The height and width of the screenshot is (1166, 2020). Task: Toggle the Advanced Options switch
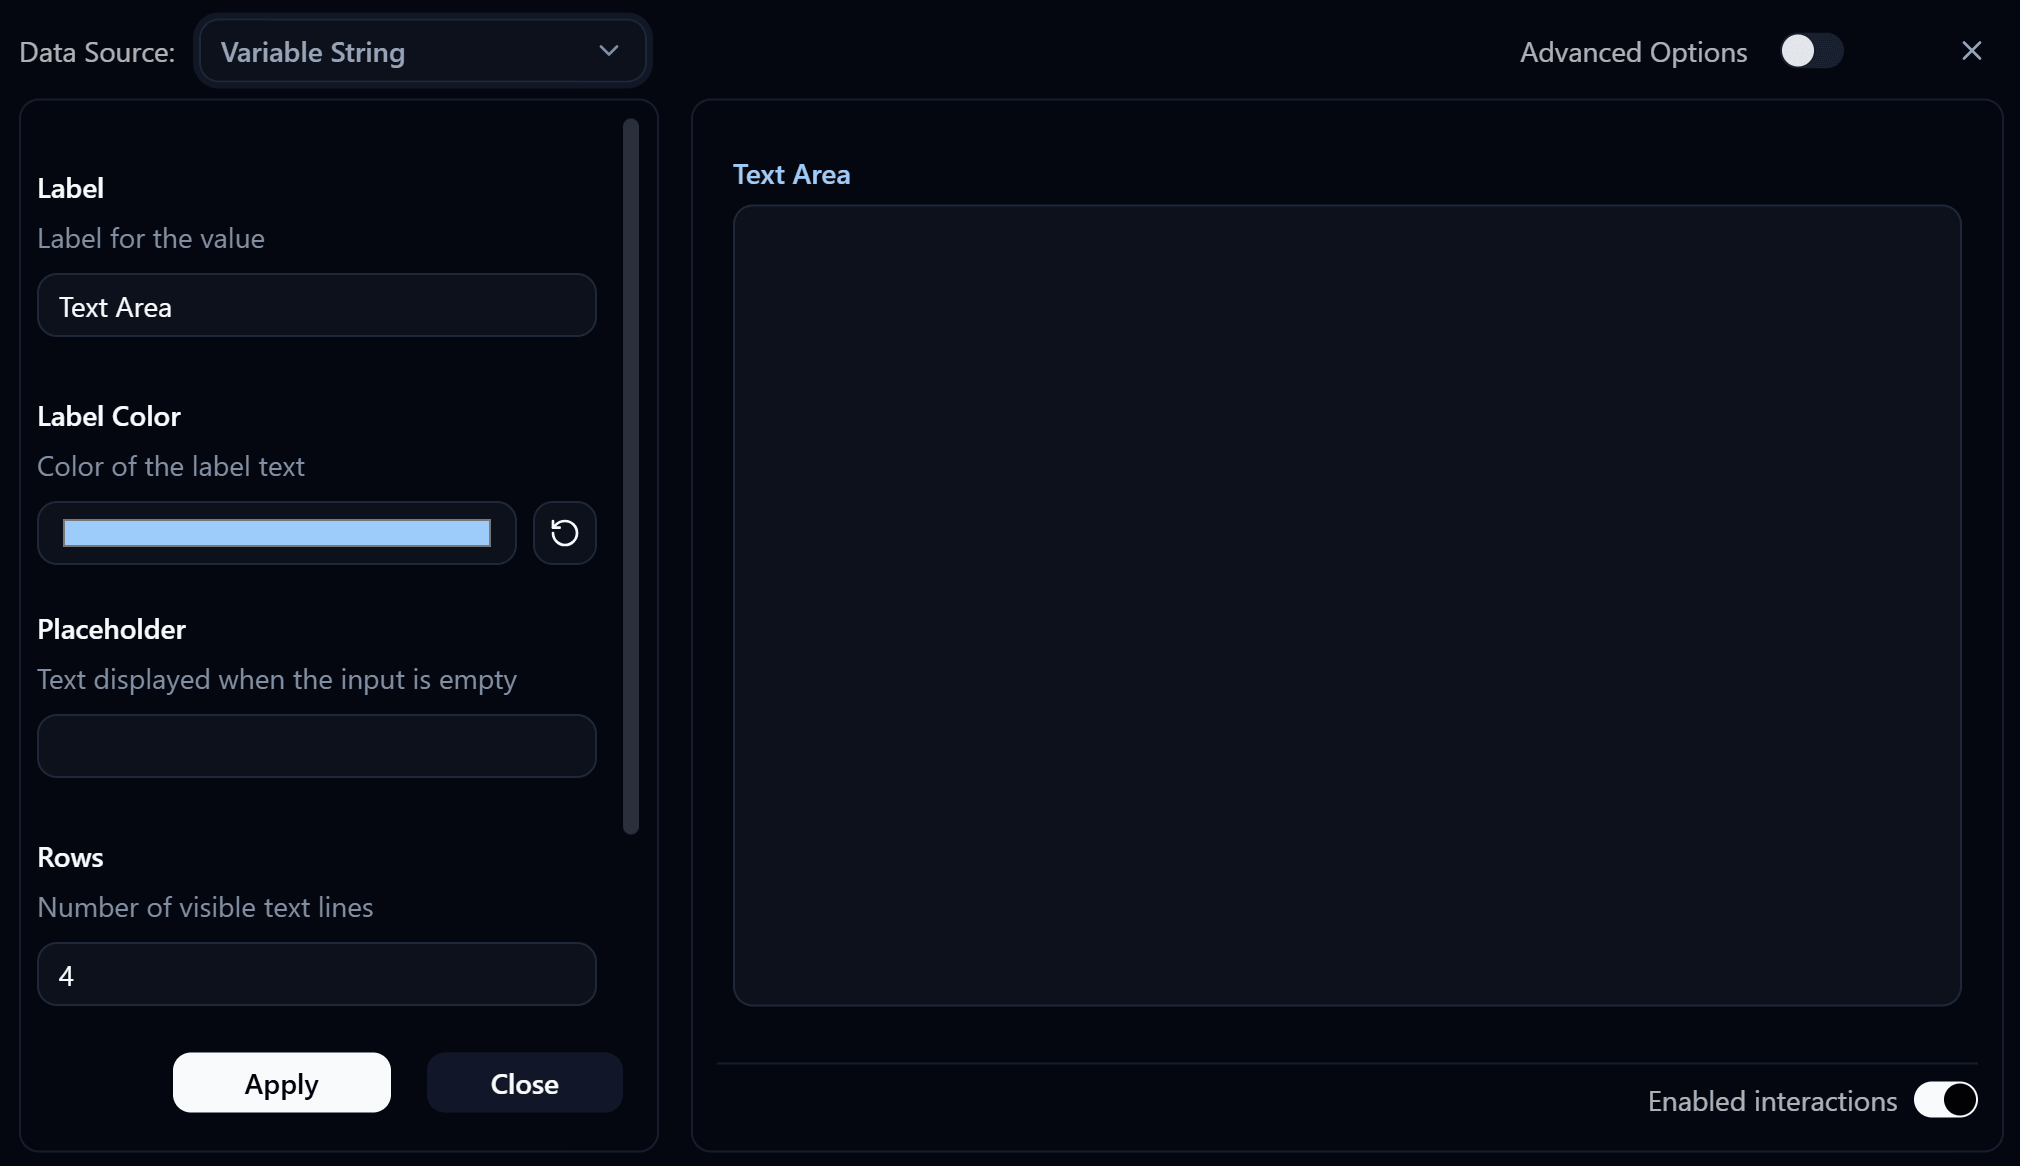(1811, 51)
